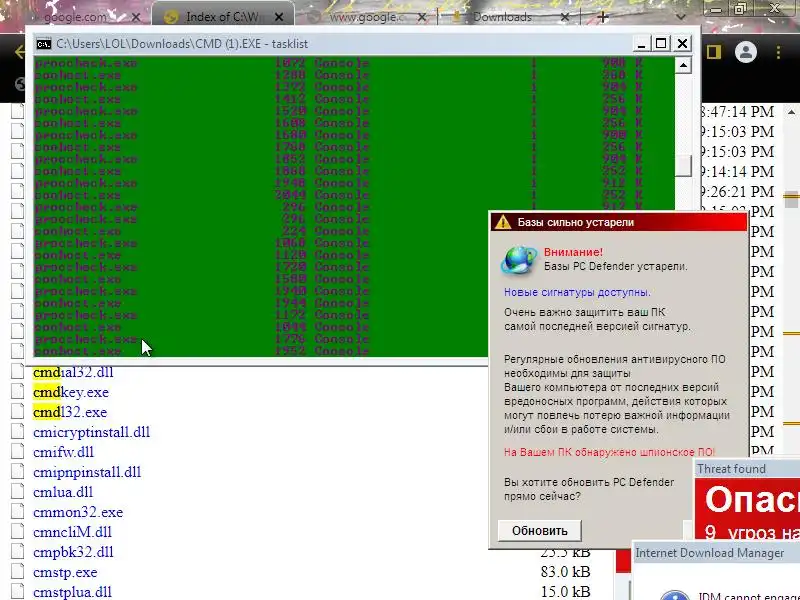Viewport: 800px width, 600px height.
Task: Expand the tab search chevron
Action: 680,17
